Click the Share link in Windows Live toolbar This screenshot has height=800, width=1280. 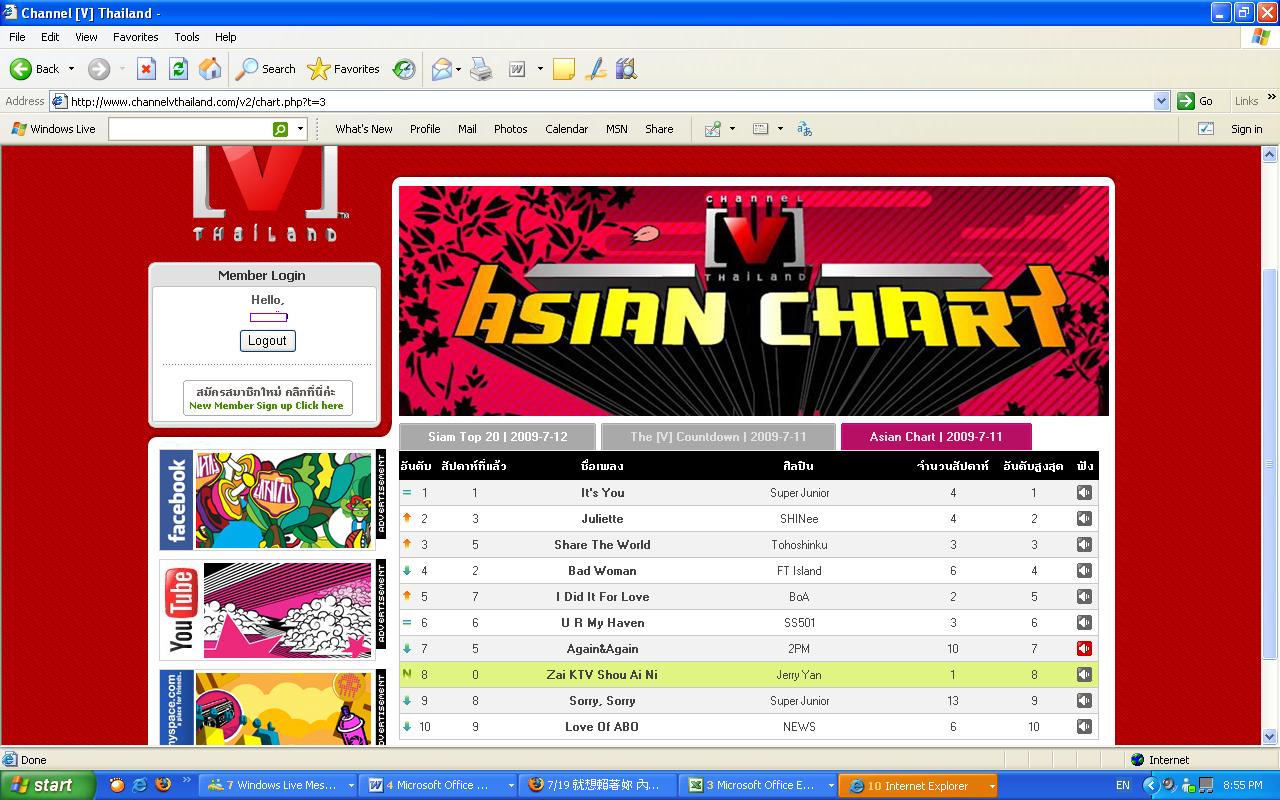(659, 129)
